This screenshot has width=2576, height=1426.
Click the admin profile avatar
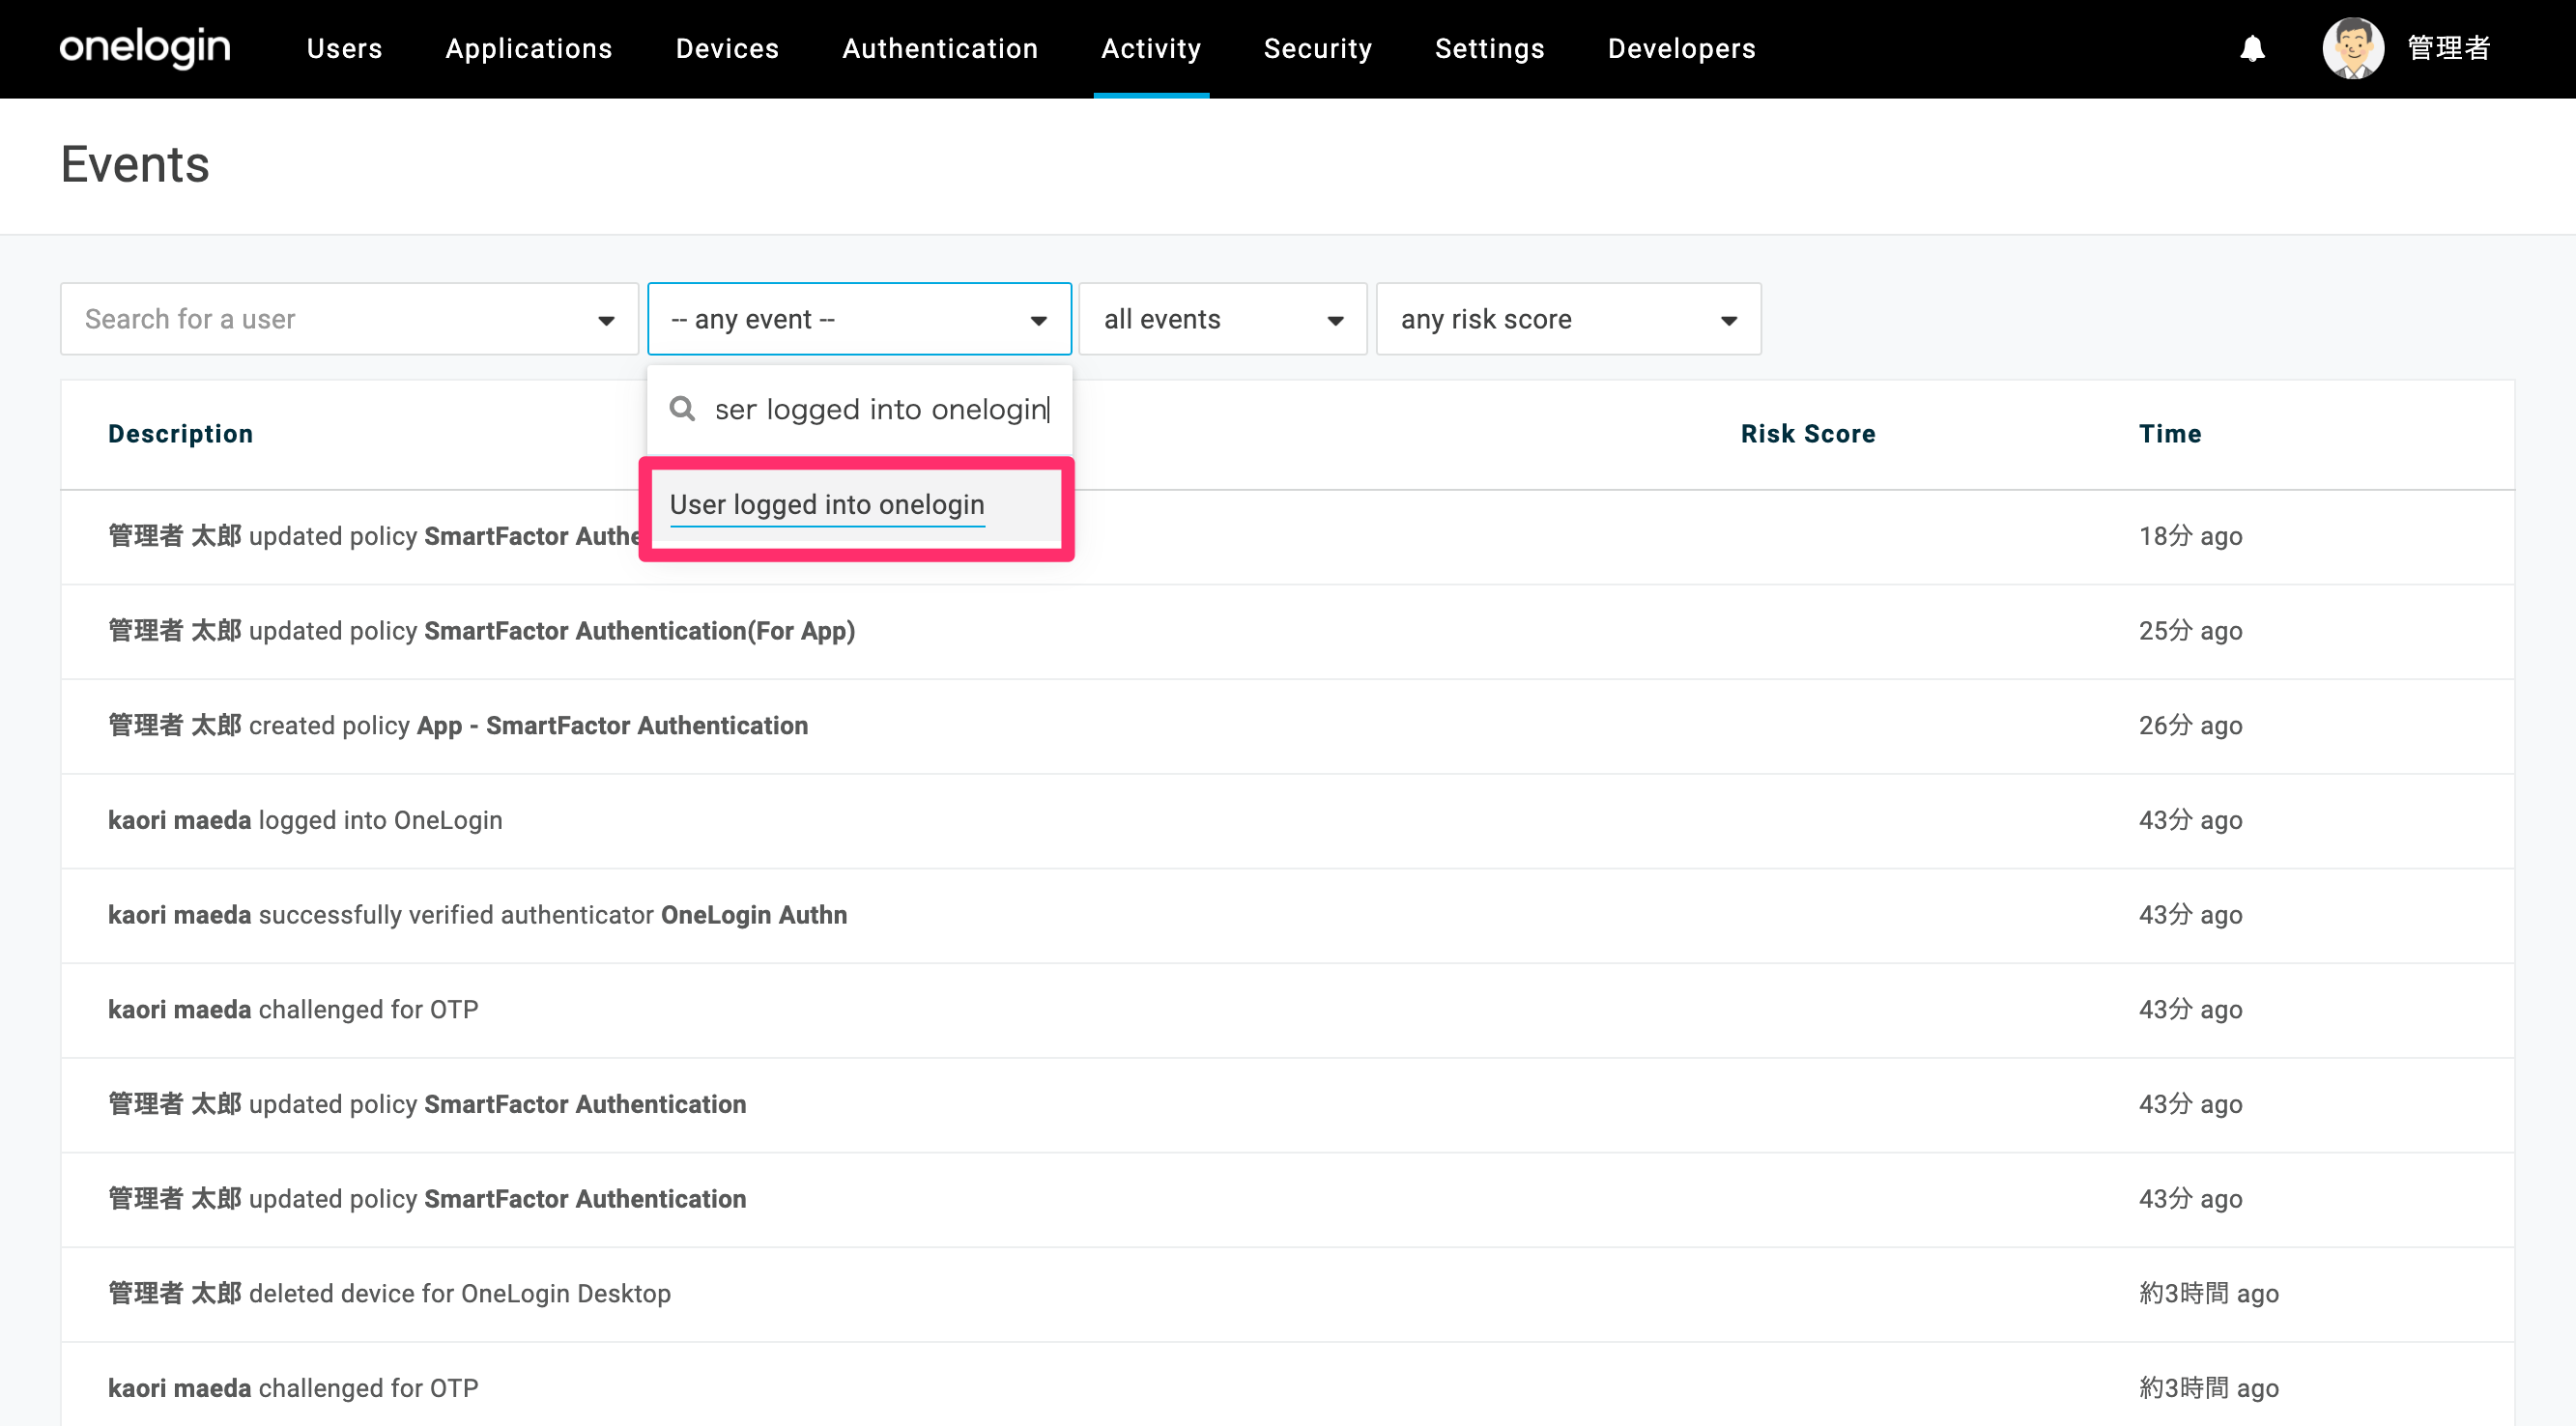tap(2353, 48)
